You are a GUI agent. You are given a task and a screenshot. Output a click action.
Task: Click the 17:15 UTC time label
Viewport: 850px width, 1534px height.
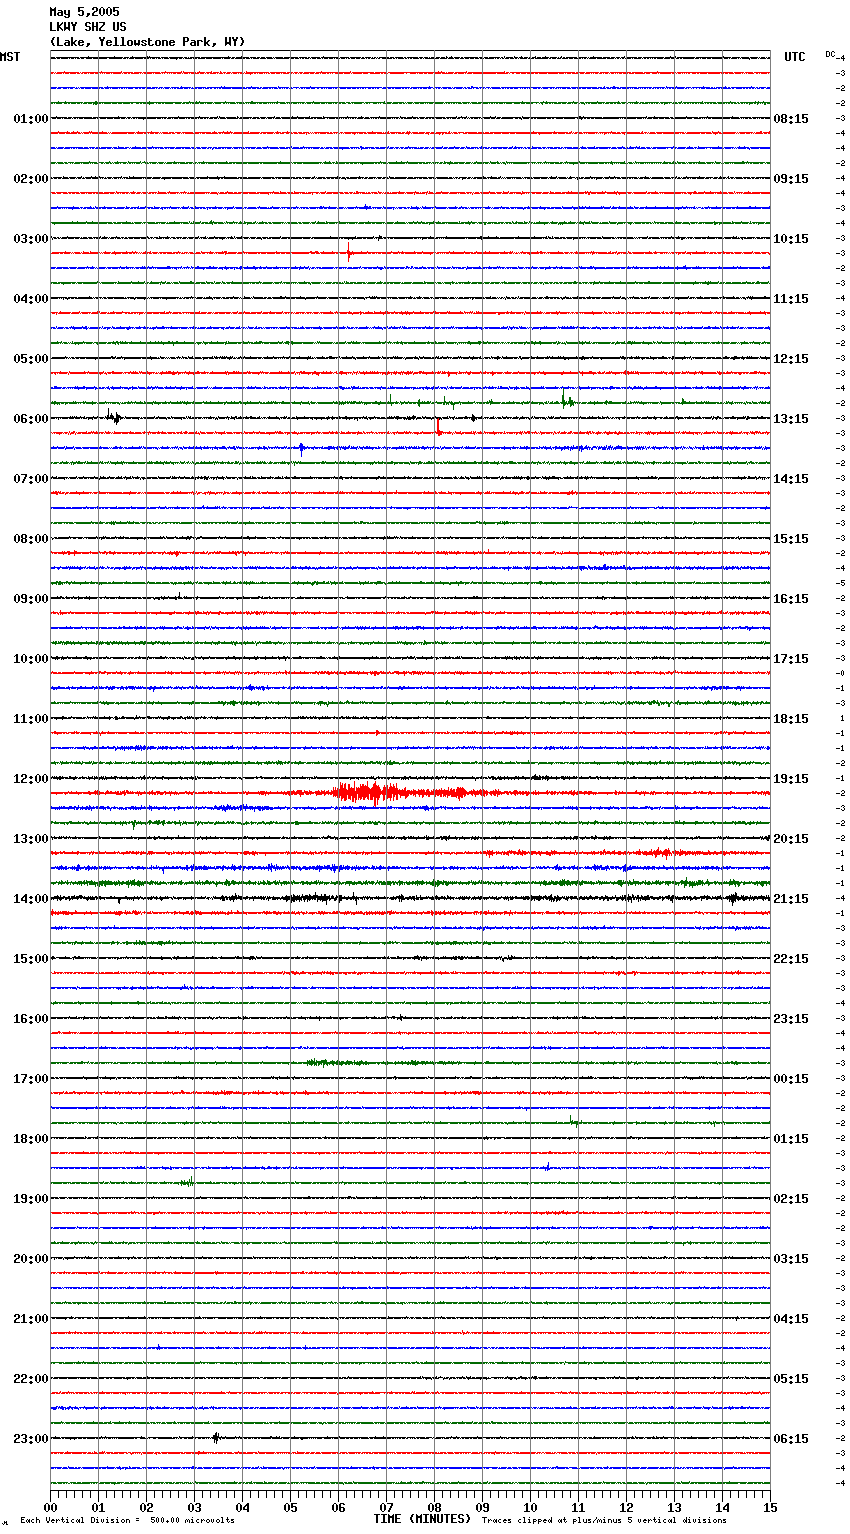pyautogui.click(x=791, y=659)
